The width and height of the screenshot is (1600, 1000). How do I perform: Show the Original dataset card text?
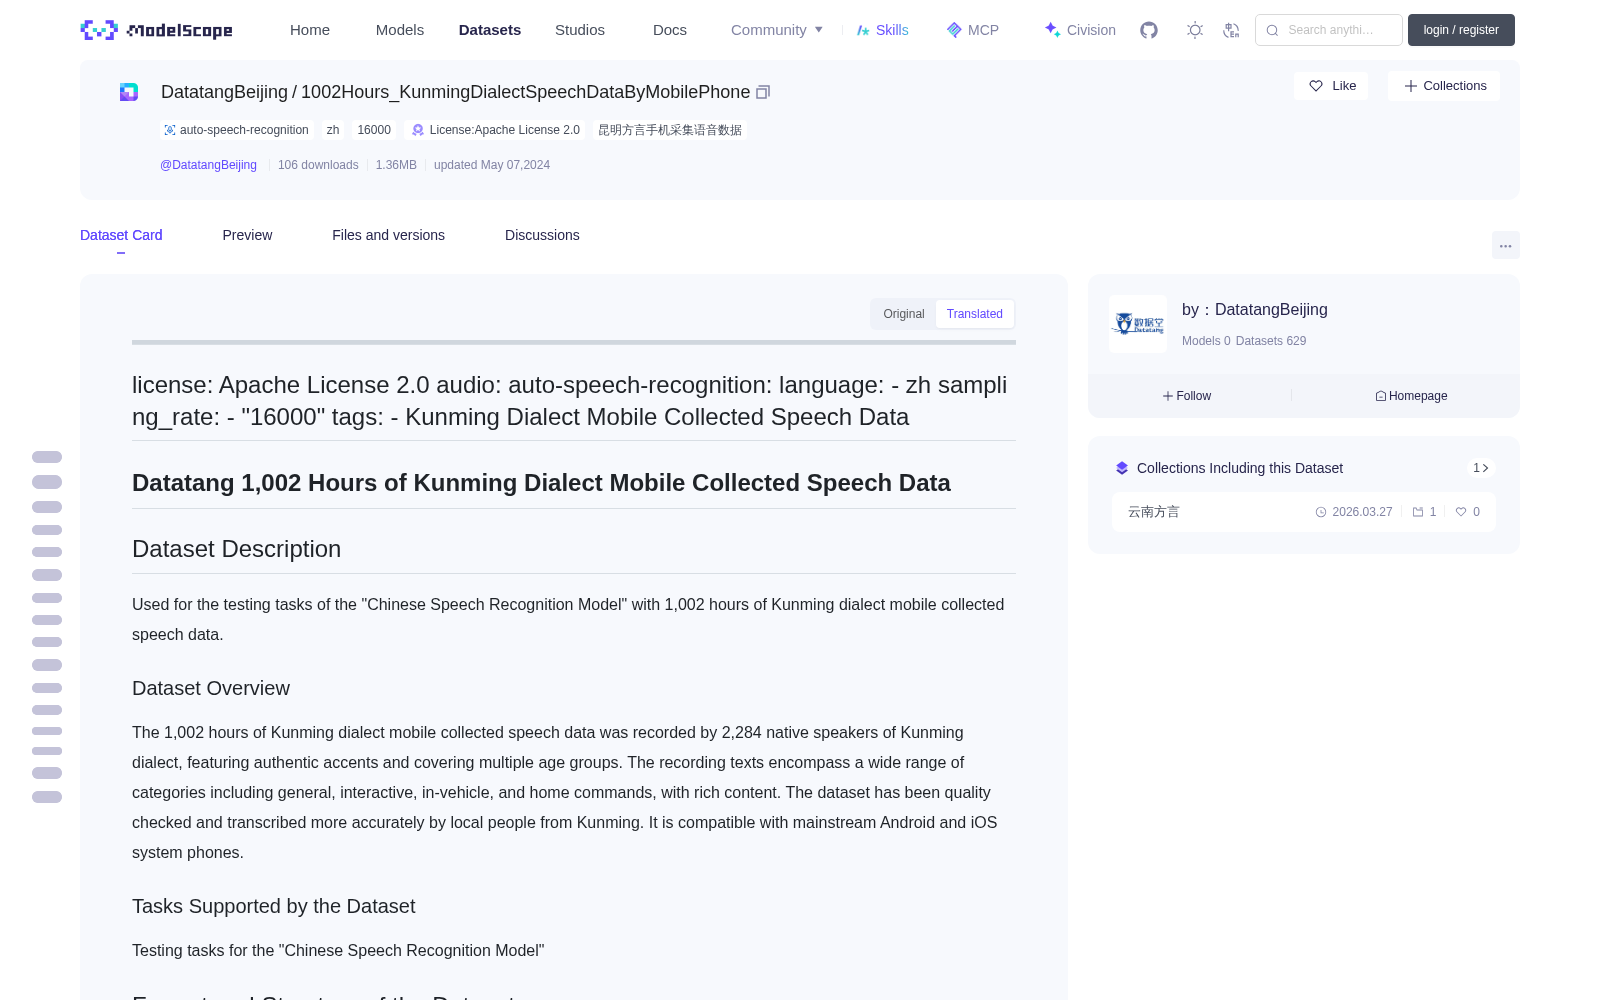coord(904,314)
